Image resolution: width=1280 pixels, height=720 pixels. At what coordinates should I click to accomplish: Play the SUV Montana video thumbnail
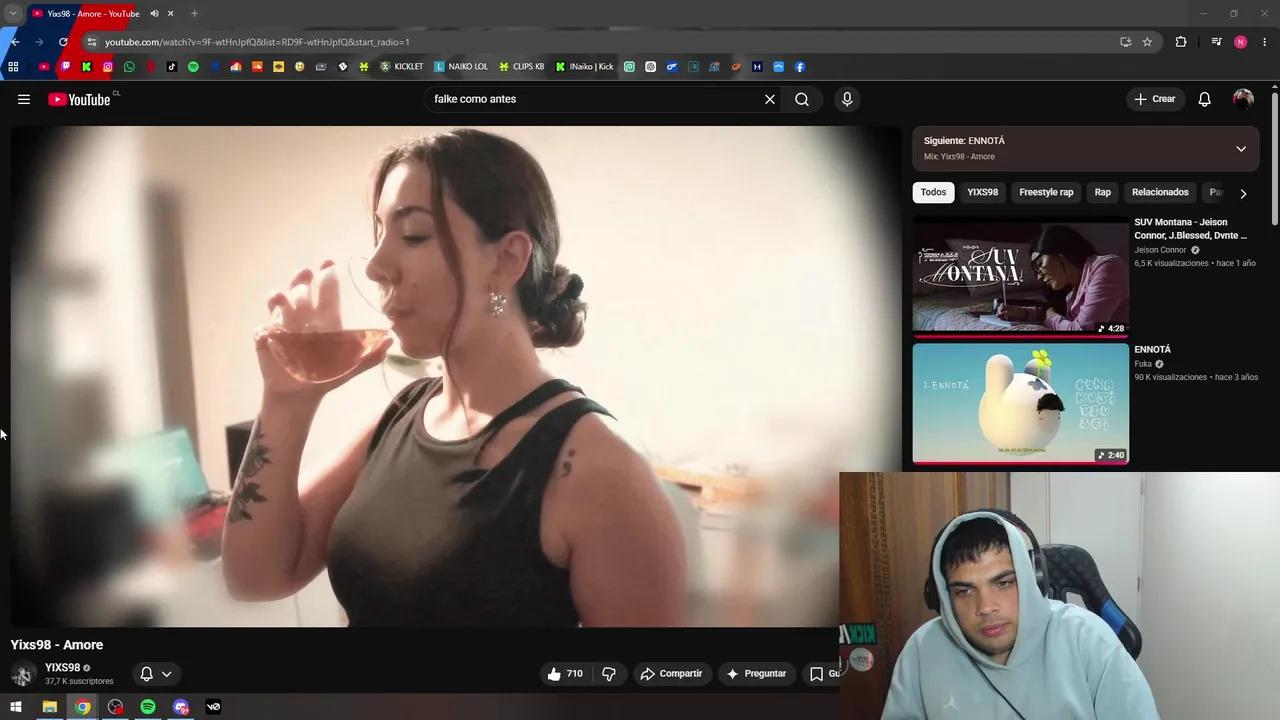[x=1020, y=277]
